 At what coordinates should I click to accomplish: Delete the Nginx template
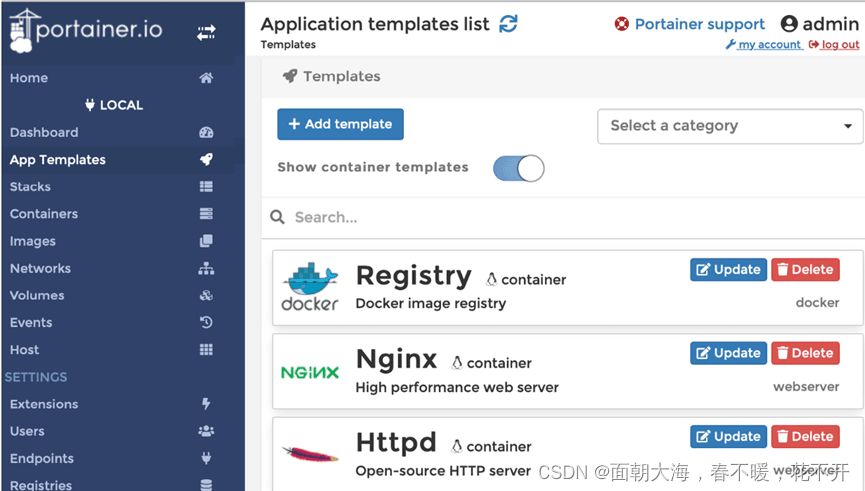tap(805, 353)
